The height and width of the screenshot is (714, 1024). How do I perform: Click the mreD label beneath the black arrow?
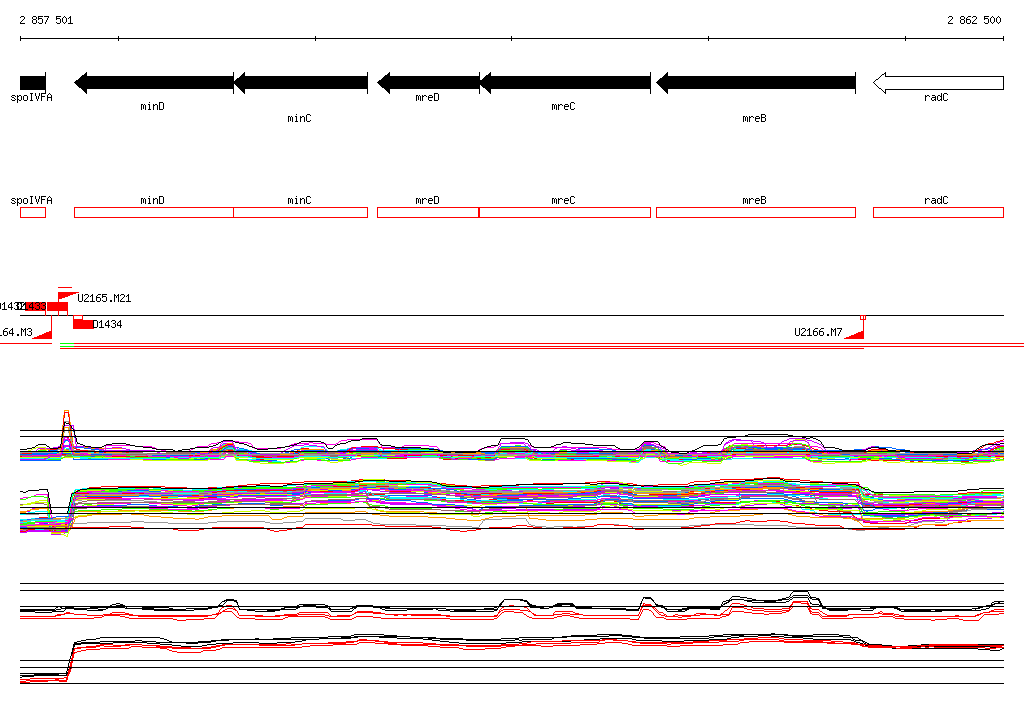pyautogui.click(x=427, y=97)
